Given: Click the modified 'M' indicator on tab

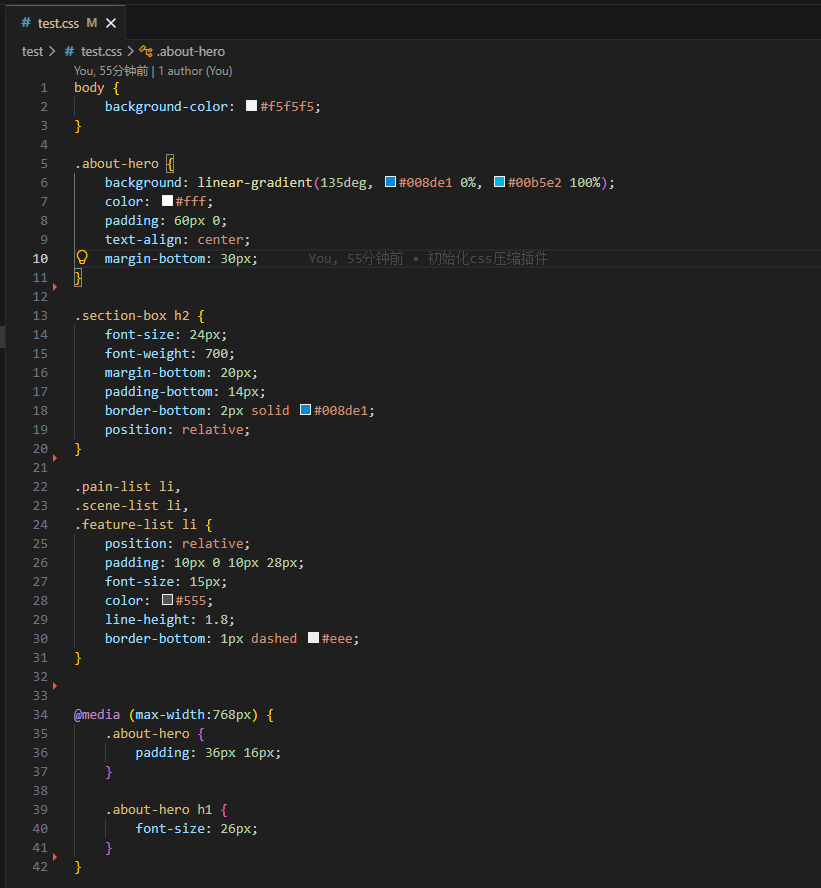Looking at the screenshot, I should (x=92, y=23).
